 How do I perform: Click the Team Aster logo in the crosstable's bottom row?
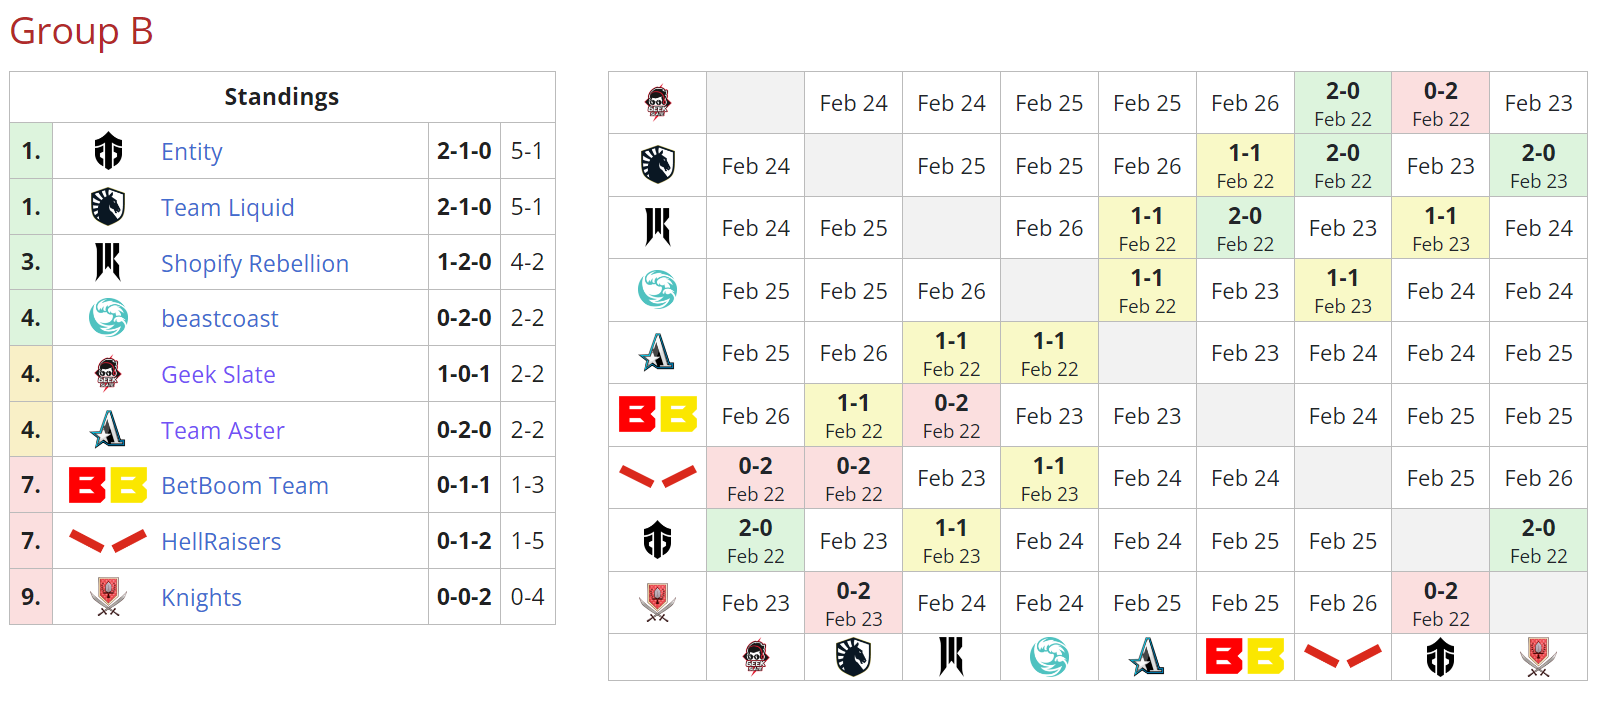tap(1147, 657)
